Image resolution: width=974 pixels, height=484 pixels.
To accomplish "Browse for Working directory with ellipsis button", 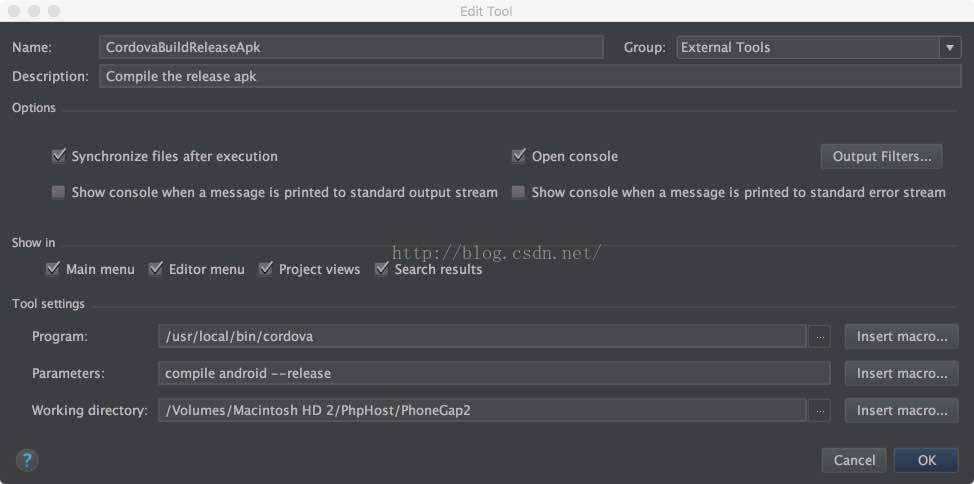I will click(819, 411).
